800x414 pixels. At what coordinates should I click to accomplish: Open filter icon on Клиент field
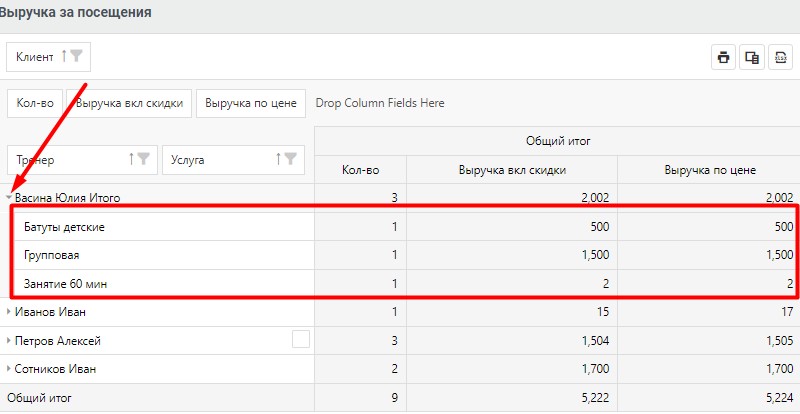pyautogui.click(x=77, y=56)
